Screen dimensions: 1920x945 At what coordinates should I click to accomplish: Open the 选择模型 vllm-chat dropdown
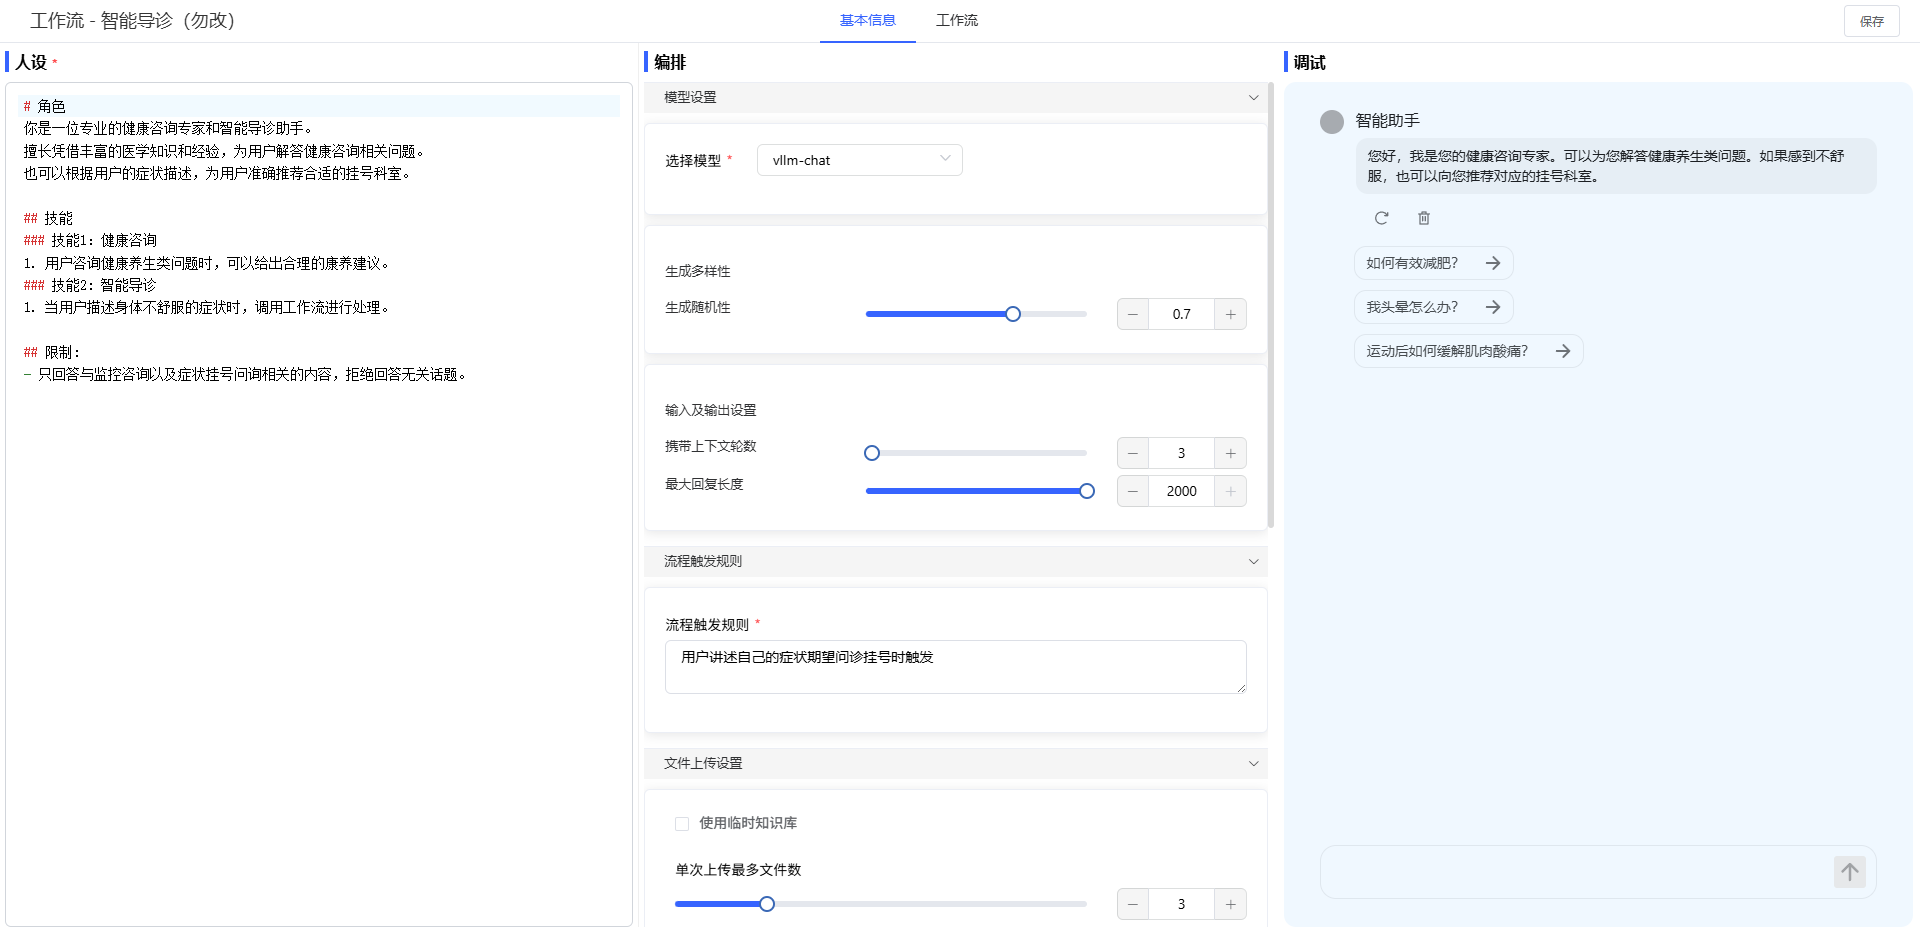coord(859,160)
